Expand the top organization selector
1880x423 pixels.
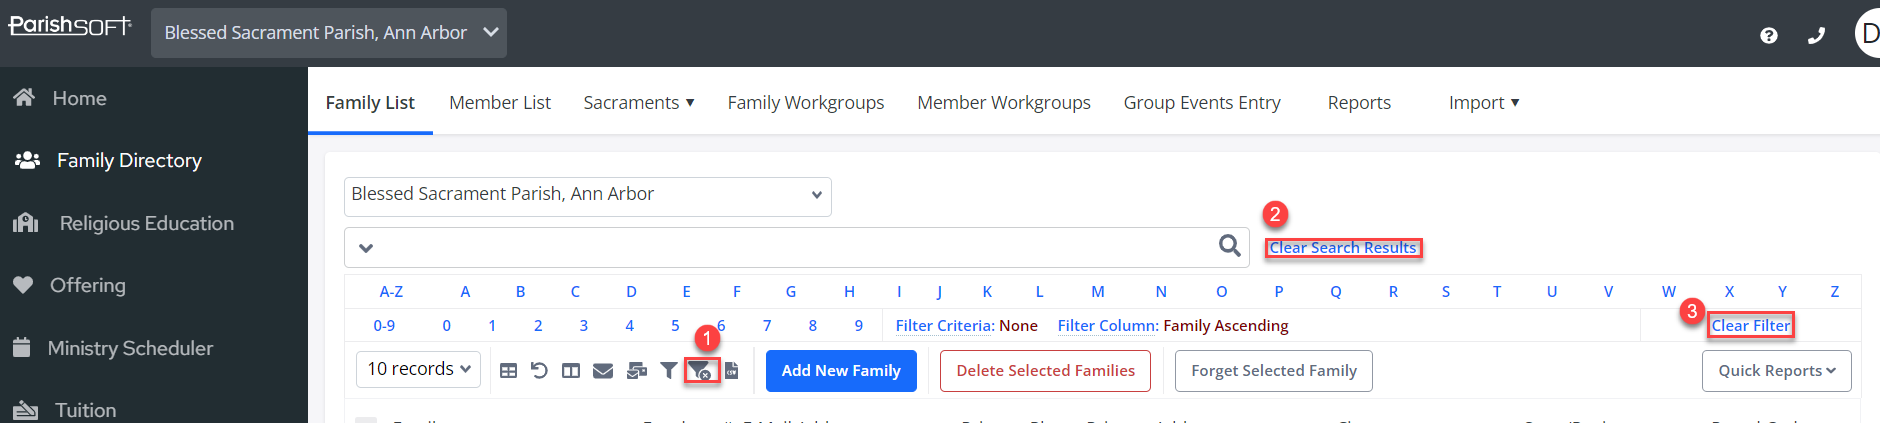point(329,33)
